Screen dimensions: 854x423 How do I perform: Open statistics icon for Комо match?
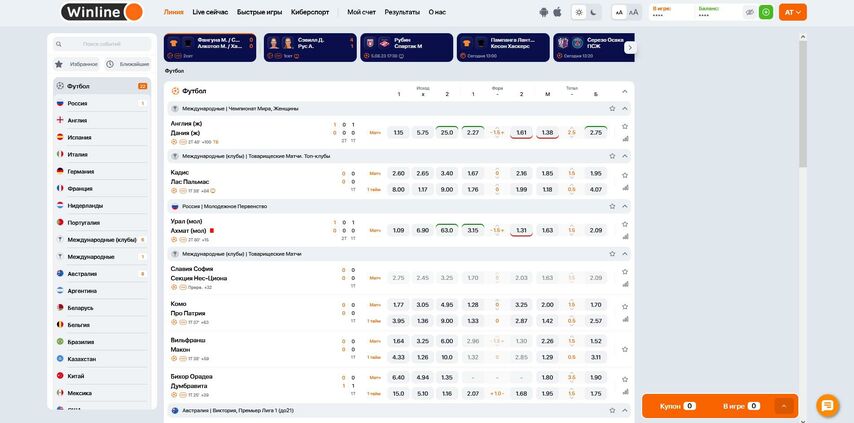pos(625,319)
